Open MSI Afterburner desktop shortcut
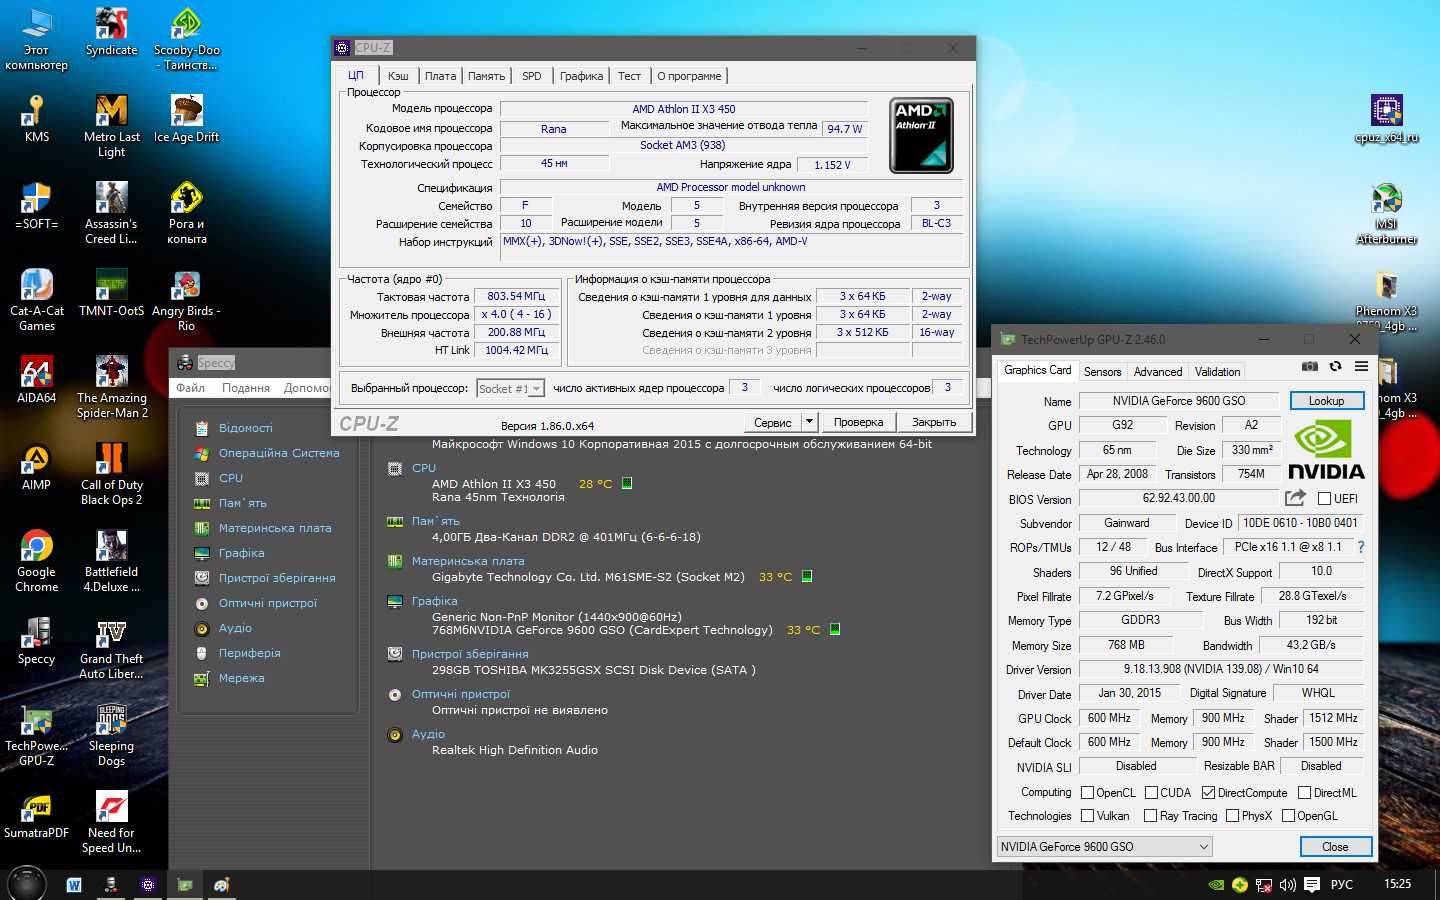The image size is (1440, 900). [x=1386, y=213]
